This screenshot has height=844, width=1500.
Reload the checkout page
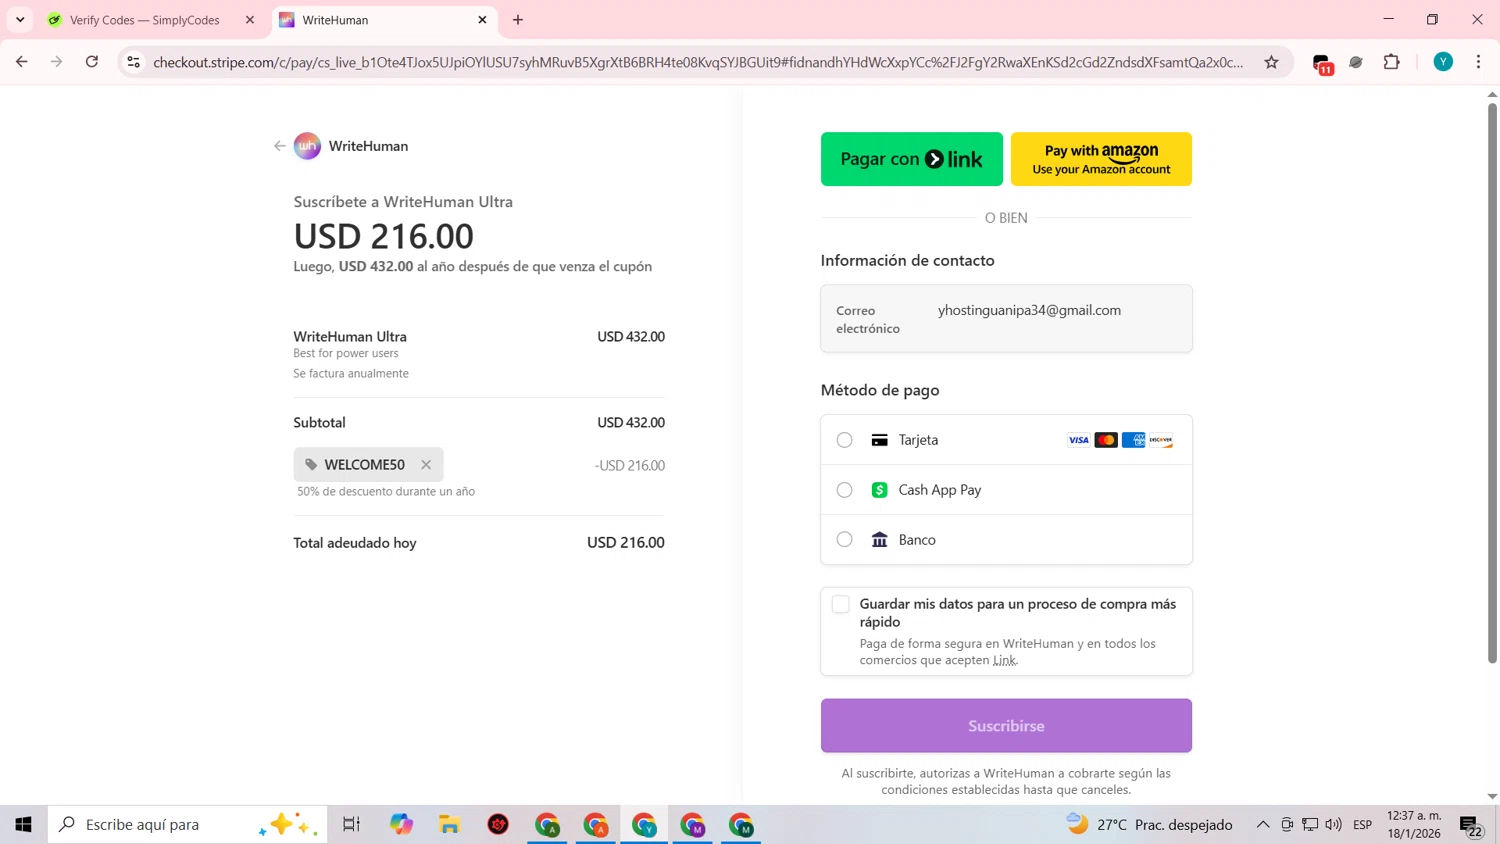pos(92,62)
